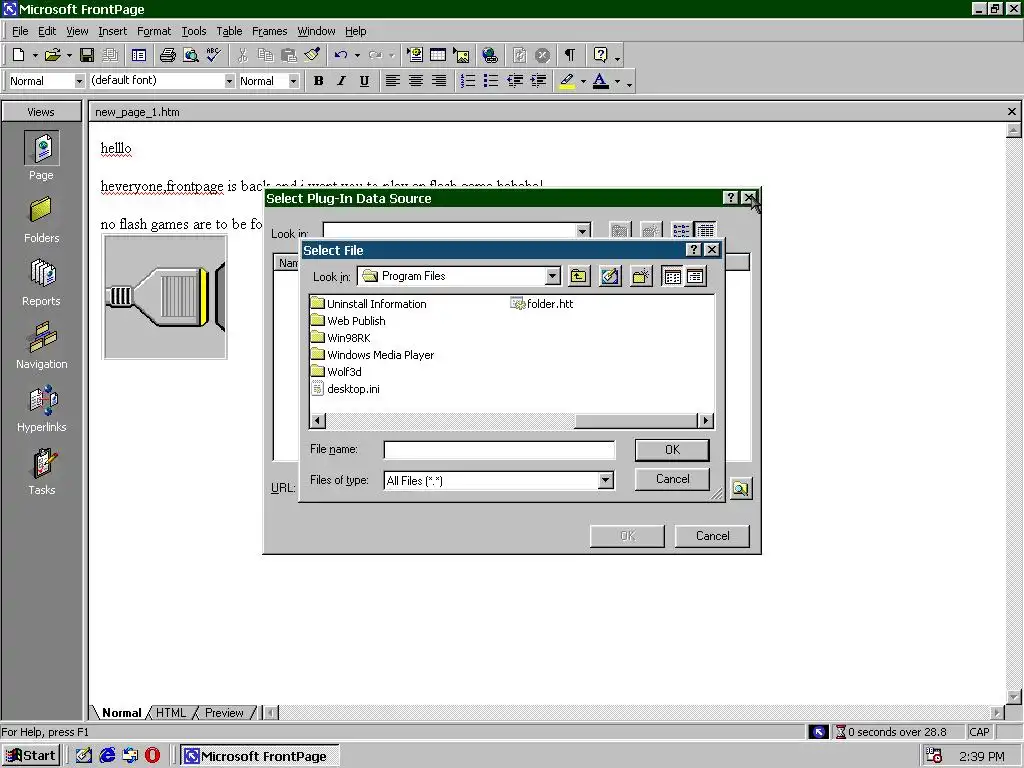The height and width of the screenshot is (768, 1024).
Task: Open Font Color dropdown arrow
Action: click(617, 82)
